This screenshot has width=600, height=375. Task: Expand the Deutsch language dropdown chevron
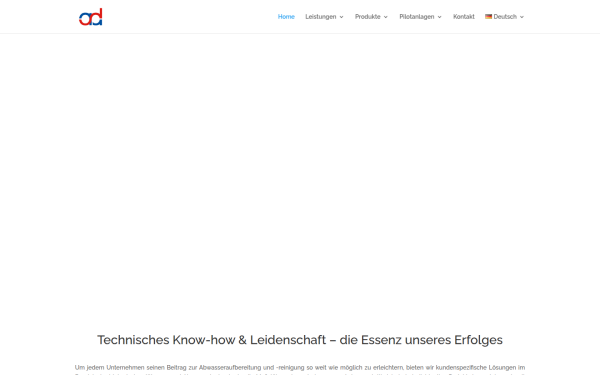point(522,17)
